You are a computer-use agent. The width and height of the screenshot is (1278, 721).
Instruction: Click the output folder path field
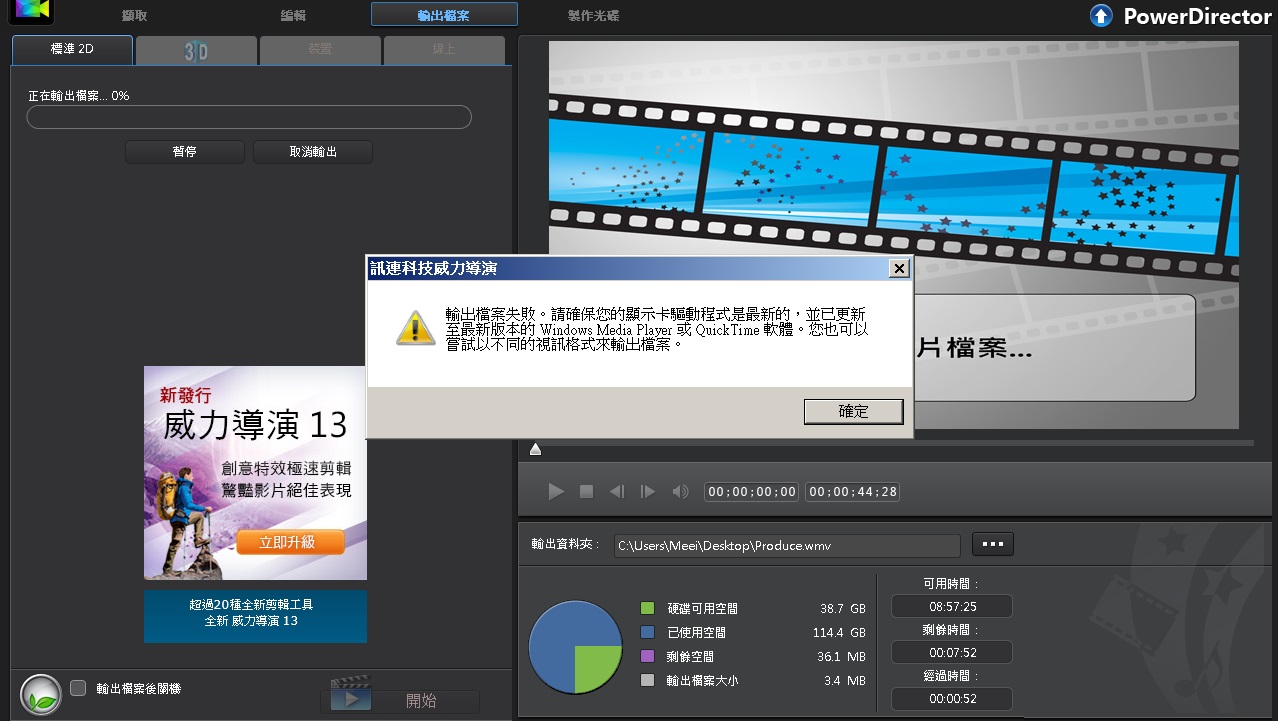787,545
